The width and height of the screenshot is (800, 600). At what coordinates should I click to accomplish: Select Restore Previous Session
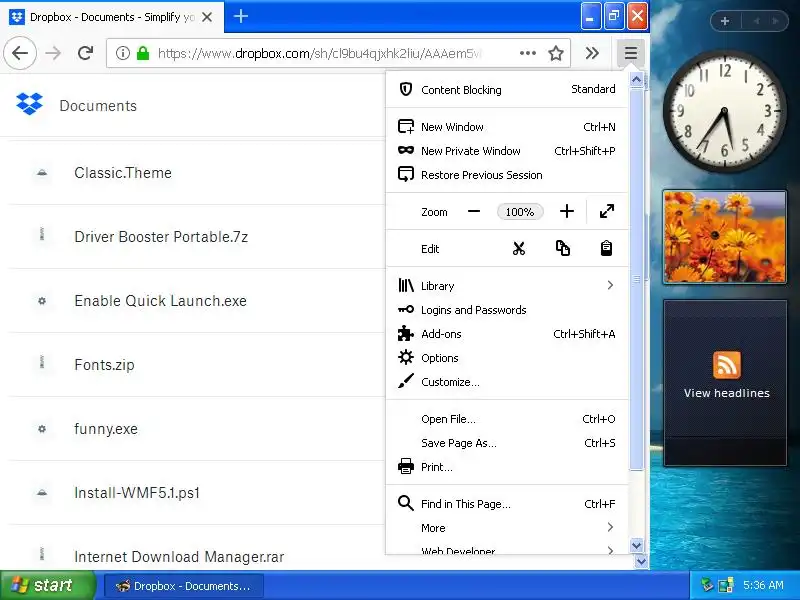coord(507,174)
